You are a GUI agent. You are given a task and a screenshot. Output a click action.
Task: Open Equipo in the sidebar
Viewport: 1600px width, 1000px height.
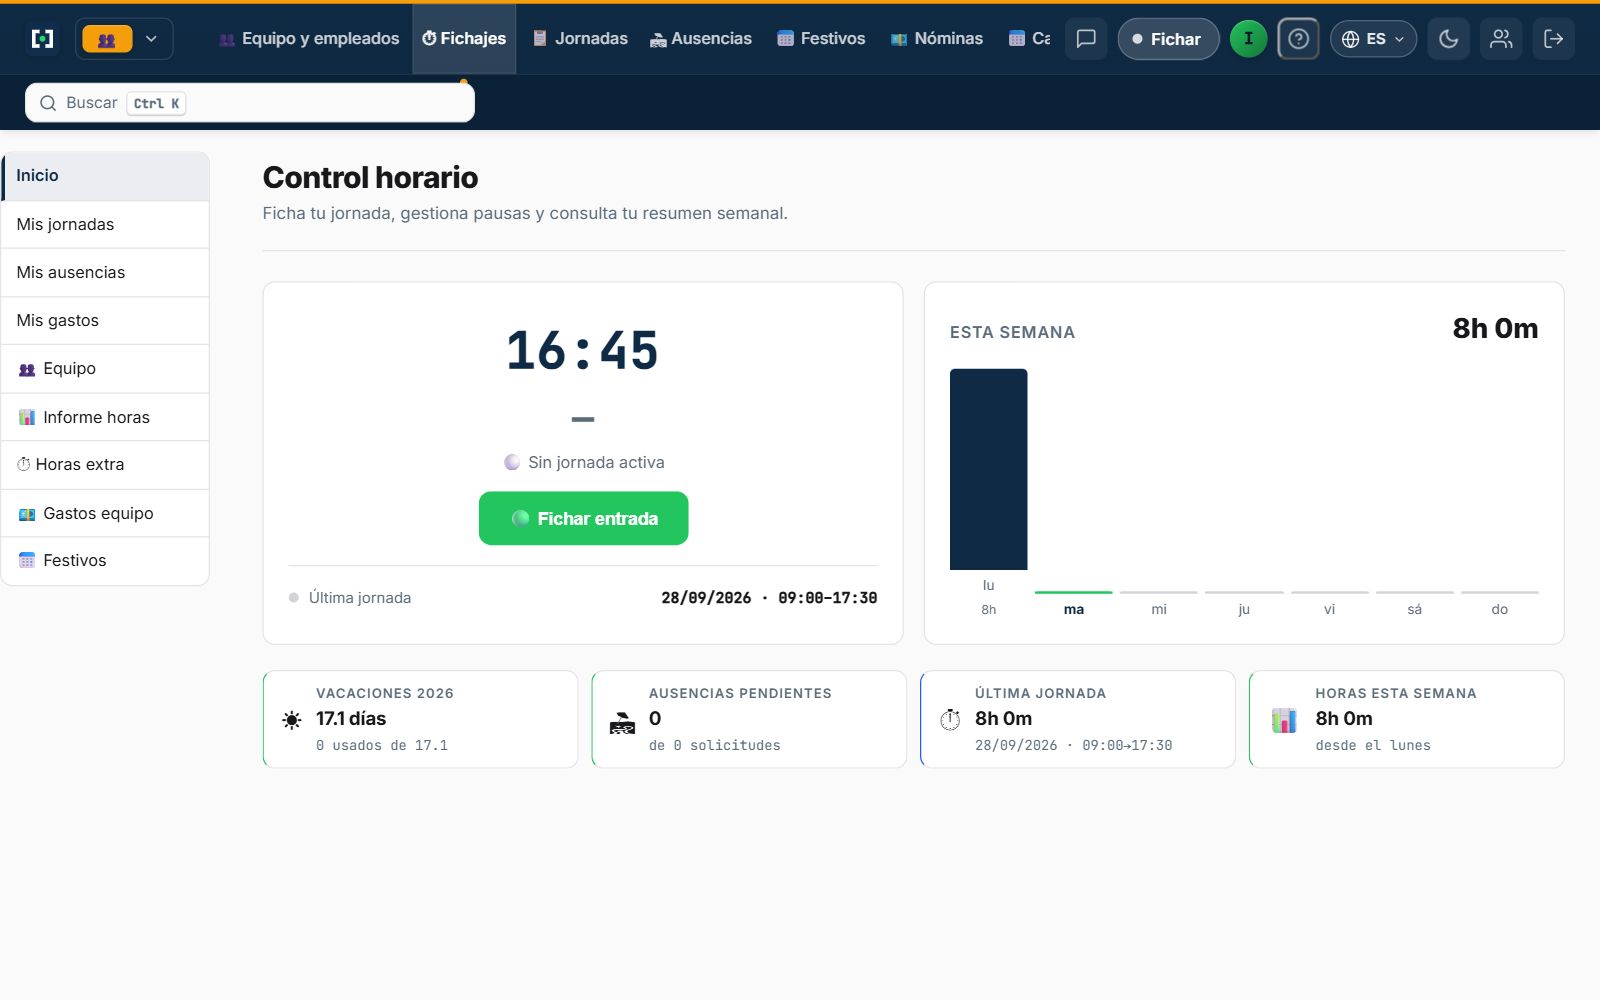[105, 369]
